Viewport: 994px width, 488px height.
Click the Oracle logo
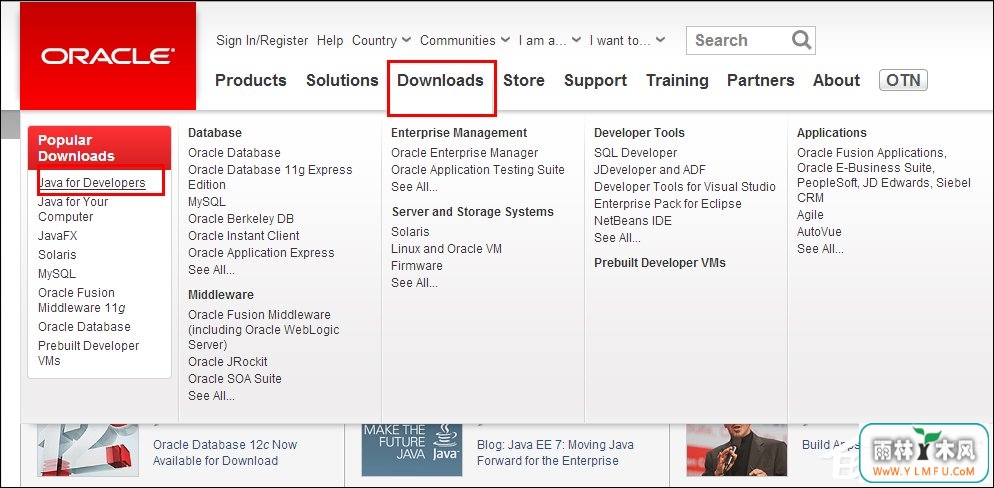(108, 56)
